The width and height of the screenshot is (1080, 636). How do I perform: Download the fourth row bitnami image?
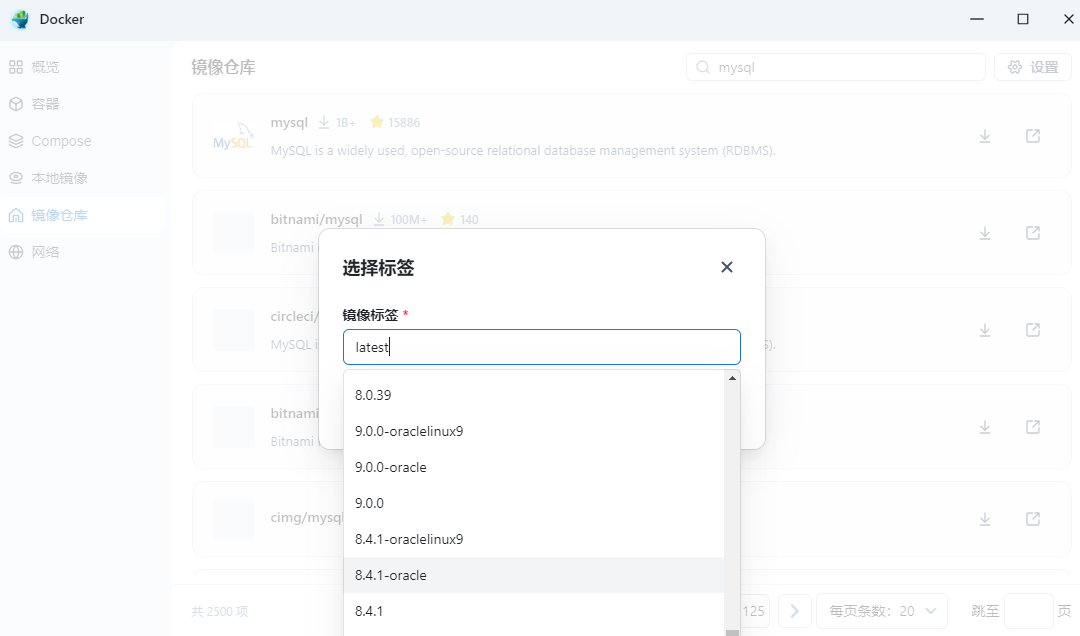click(x=985, y=427)
